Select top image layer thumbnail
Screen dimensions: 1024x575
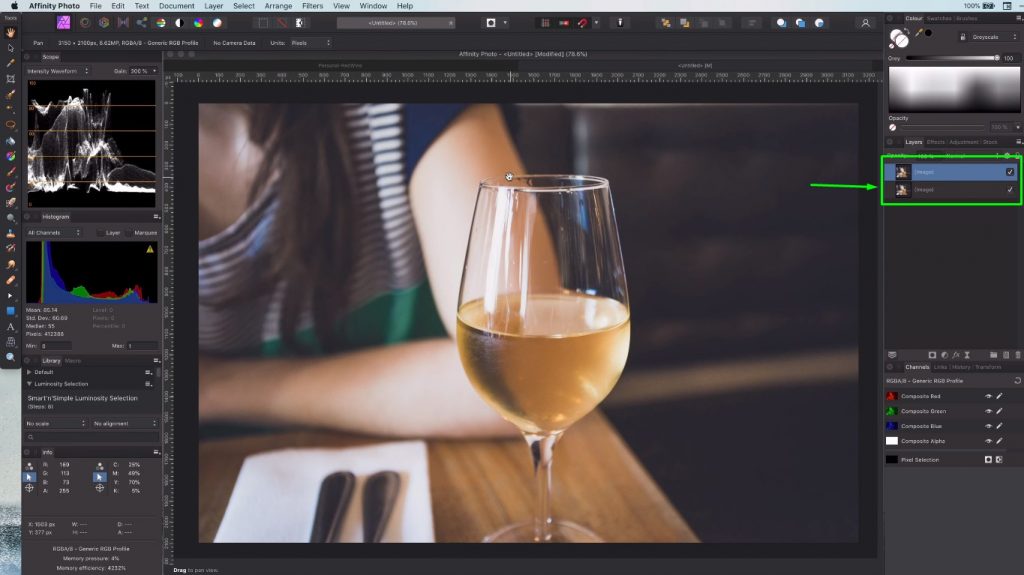point(902,172)
